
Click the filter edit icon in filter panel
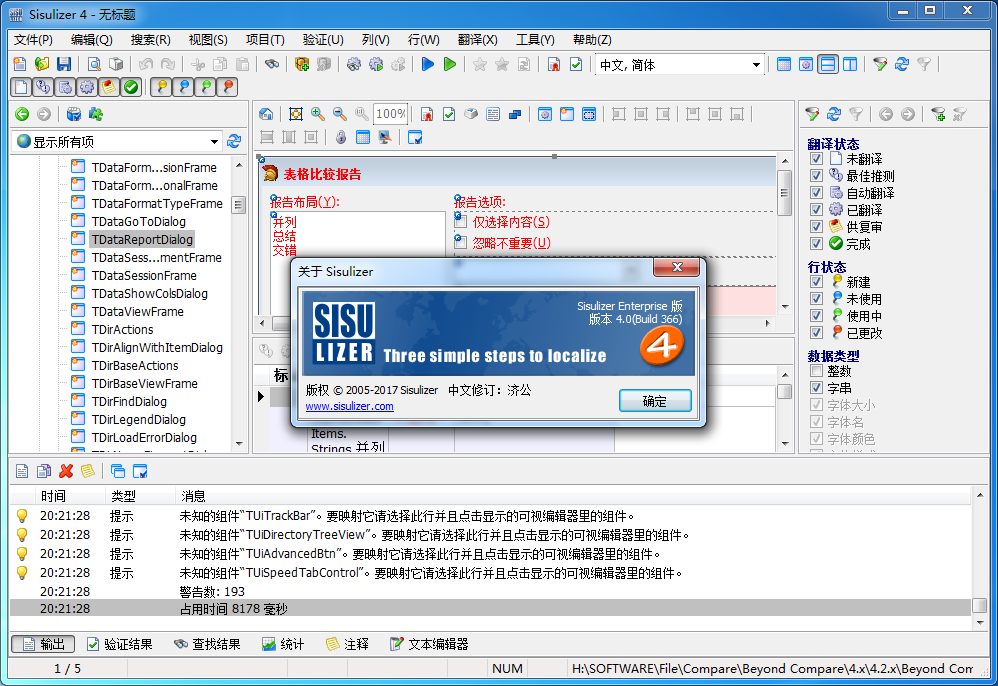click(x=812, y=114)
